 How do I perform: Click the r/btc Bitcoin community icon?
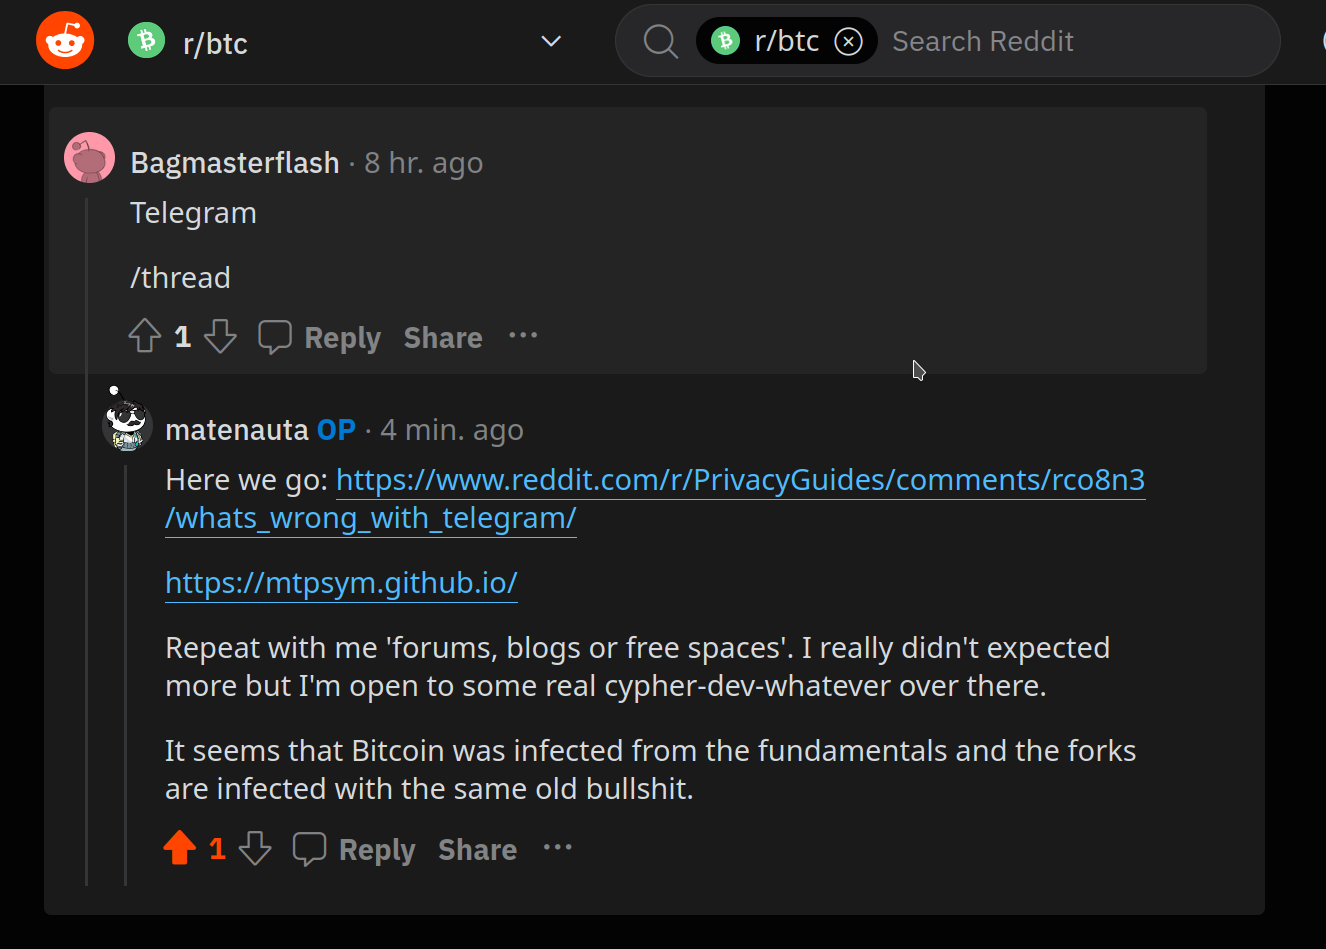coord(146,41)
